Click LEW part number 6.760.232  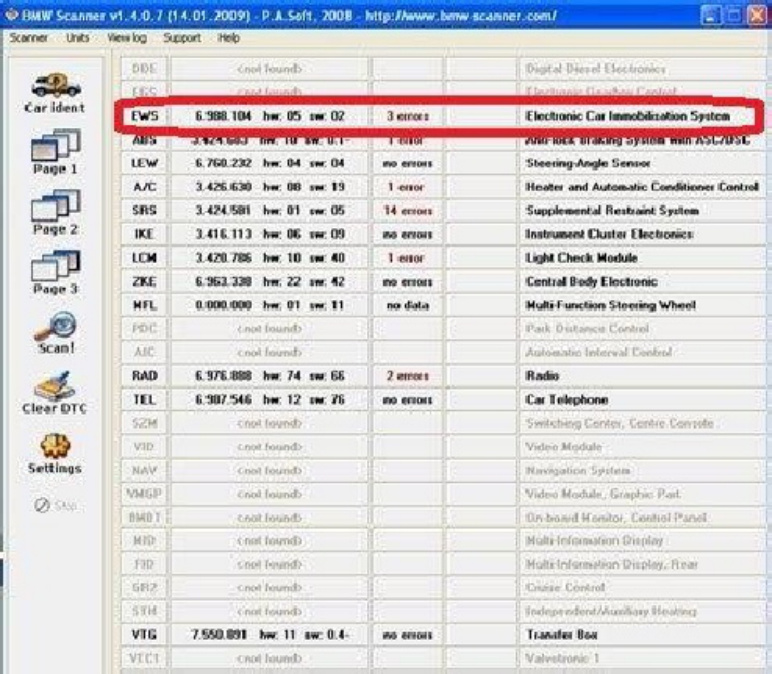click(x=223, y=163)
